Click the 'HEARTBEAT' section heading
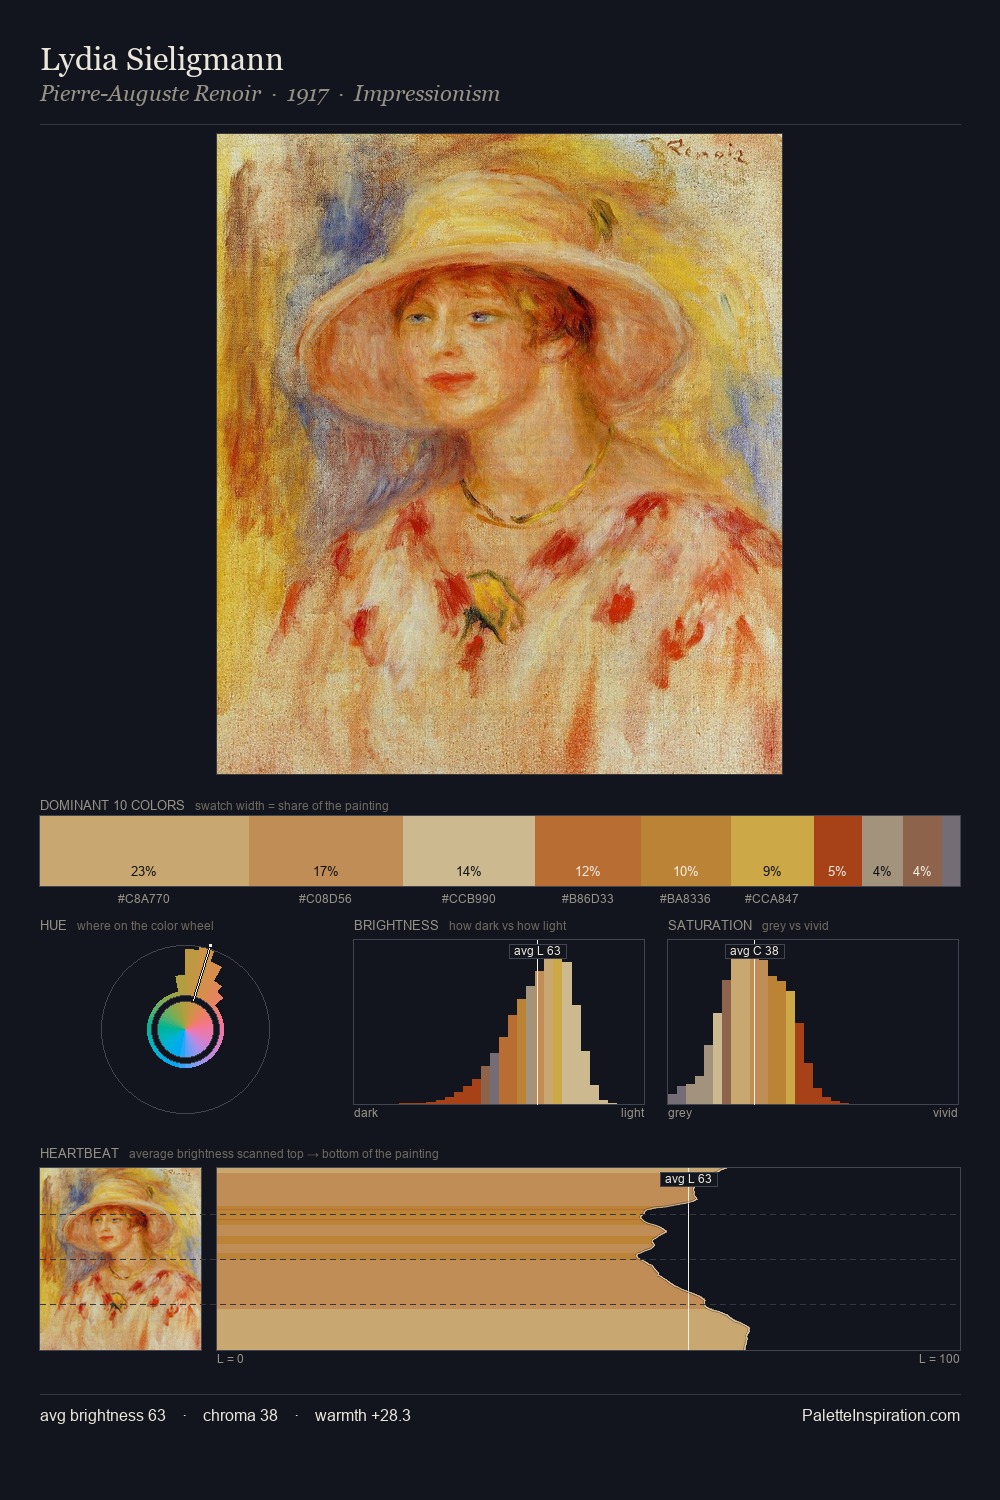This screenshot has width=1000, height=1500. pos(79,1153)
